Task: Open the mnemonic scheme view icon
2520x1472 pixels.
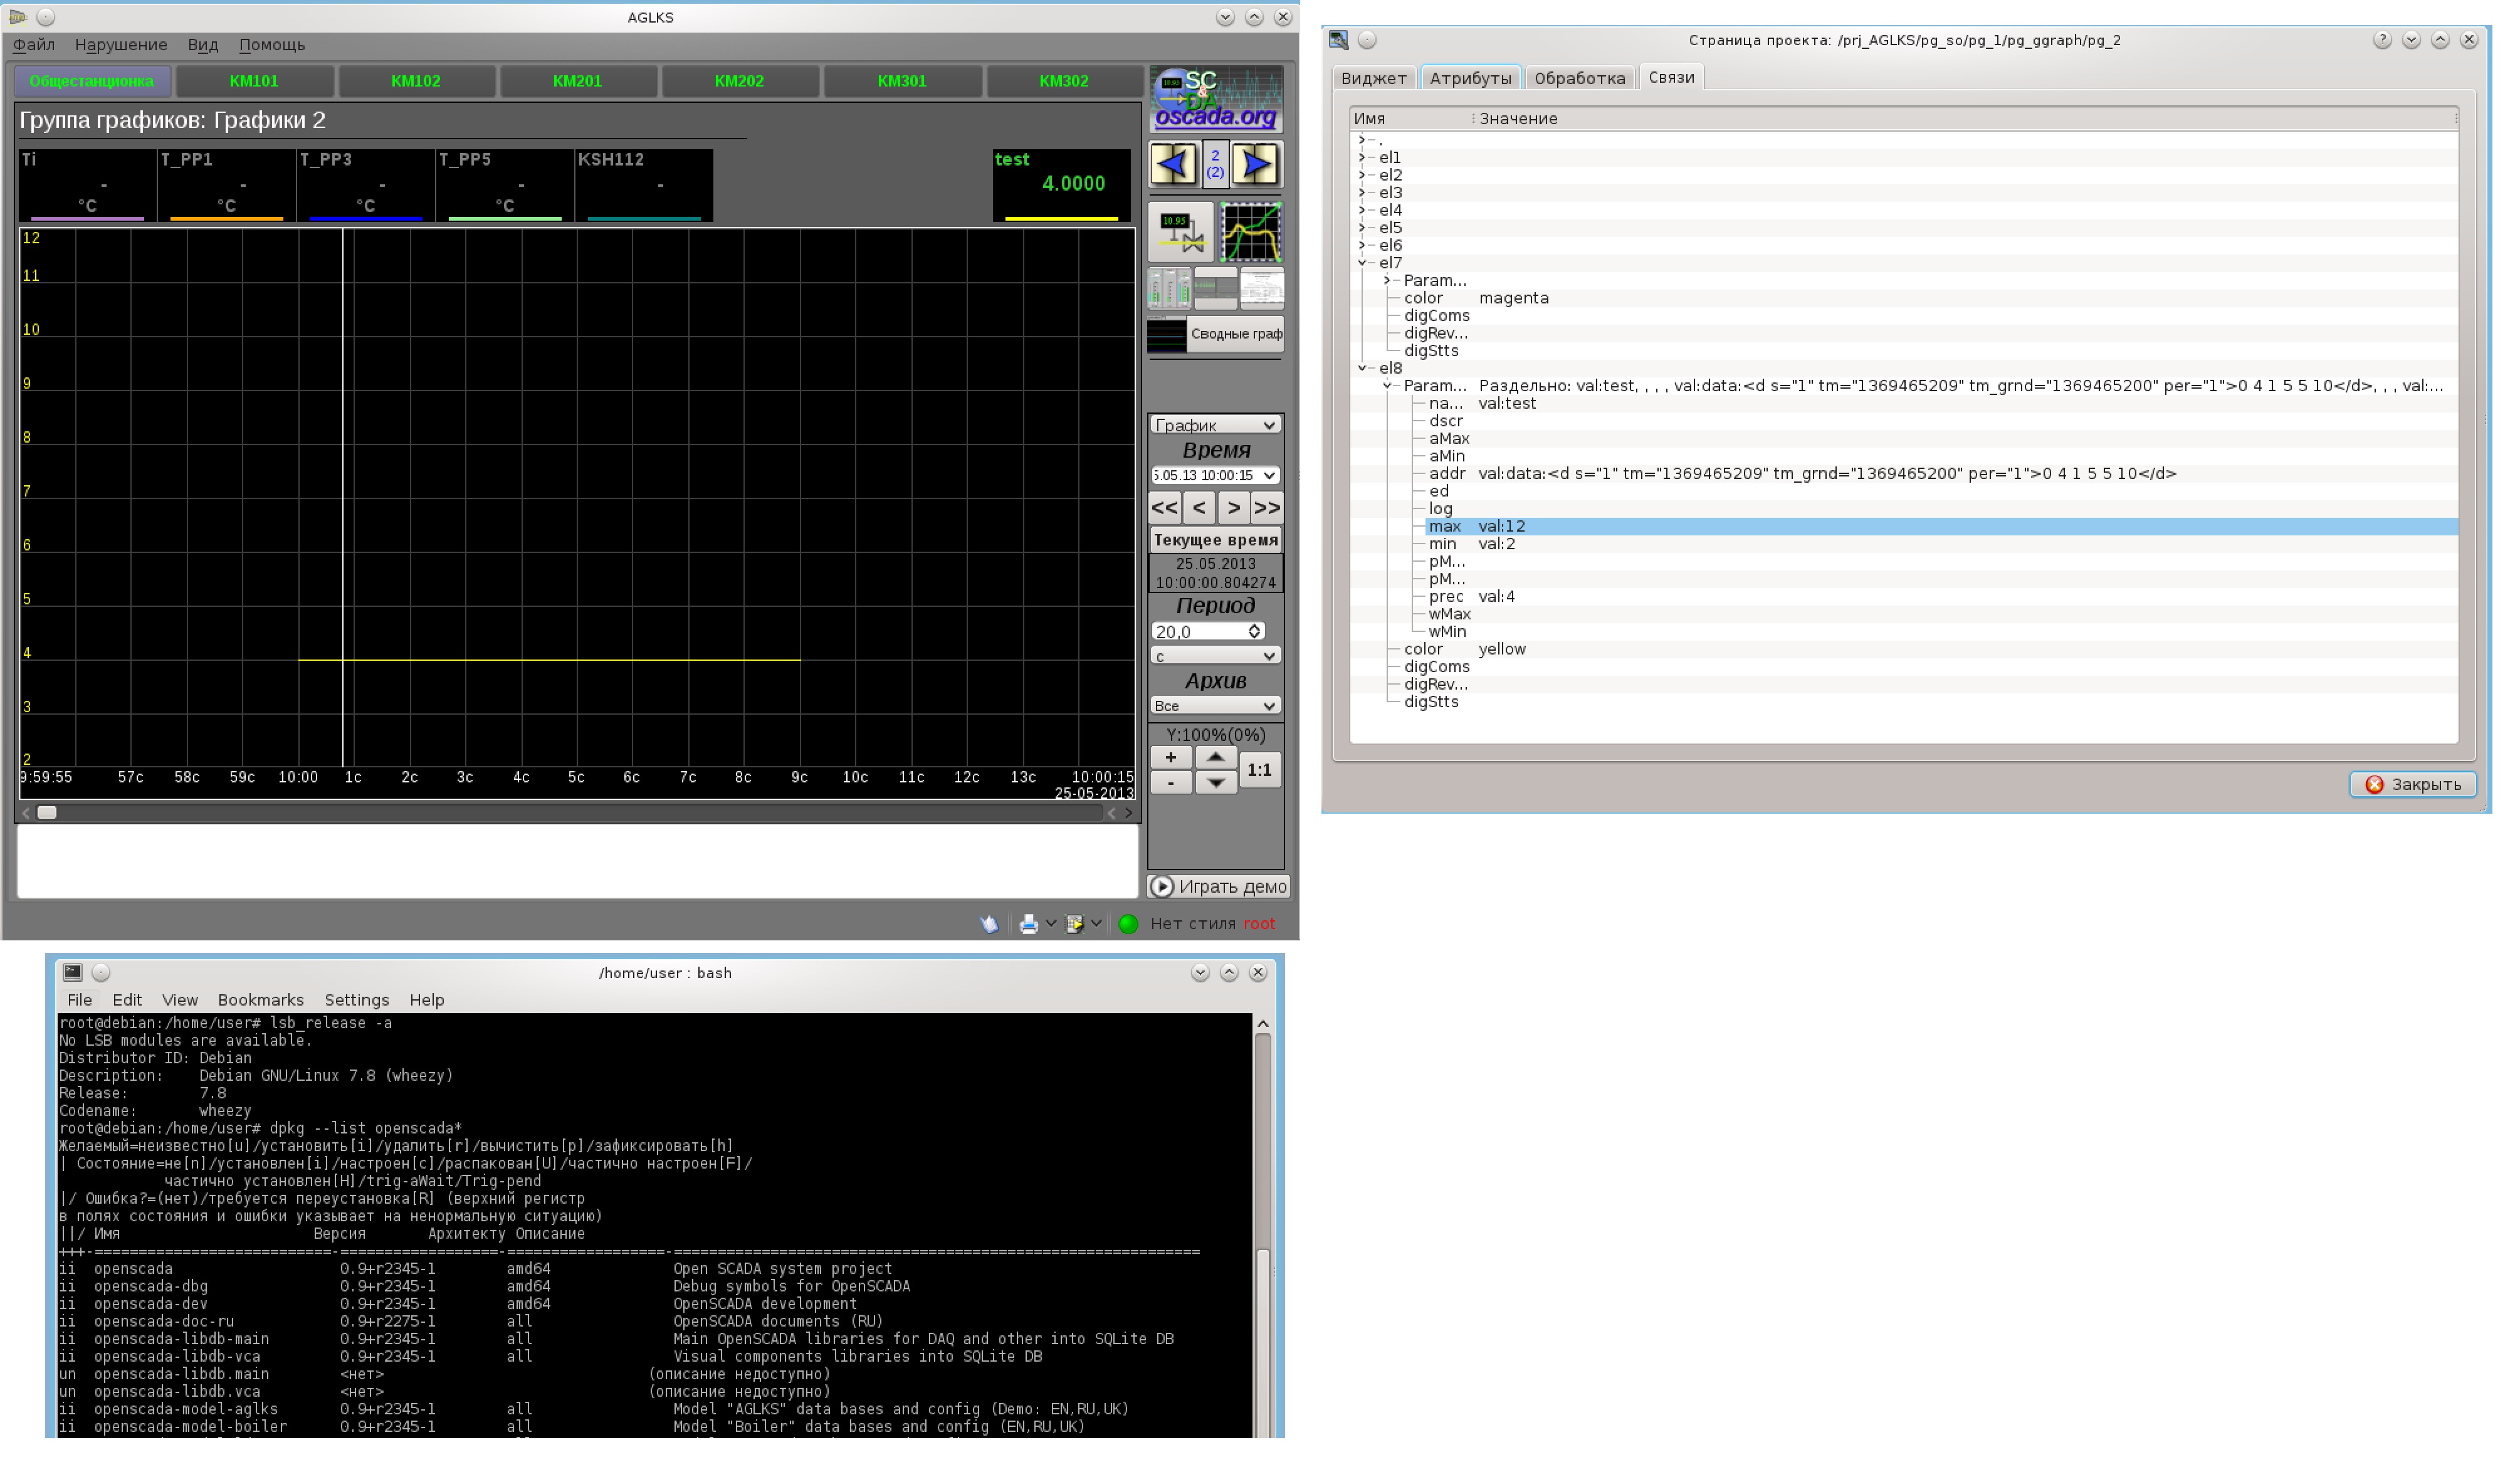Action: 1180,232
